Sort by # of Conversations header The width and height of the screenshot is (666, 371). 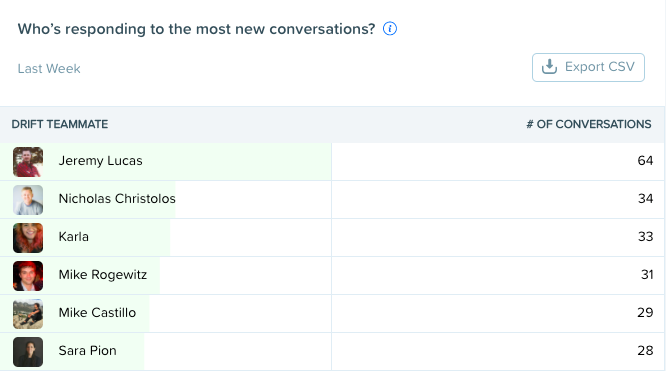pos(589,124)
